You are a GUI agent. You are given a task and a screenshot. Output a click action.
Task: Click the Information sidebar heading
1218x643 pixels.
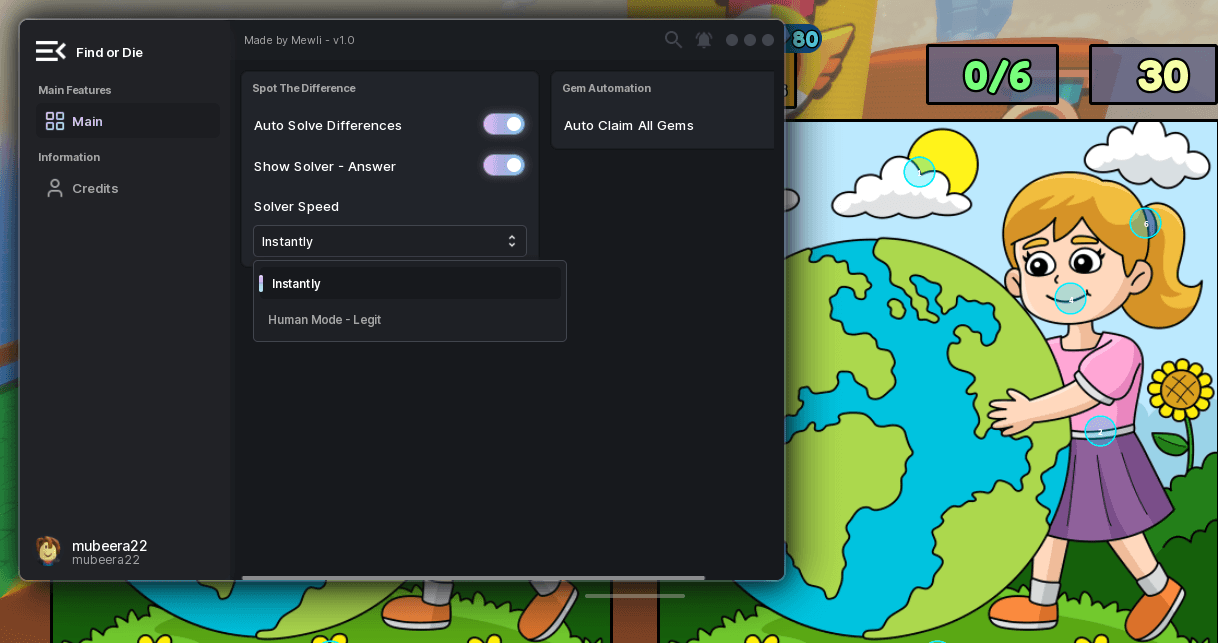point(69,157)
